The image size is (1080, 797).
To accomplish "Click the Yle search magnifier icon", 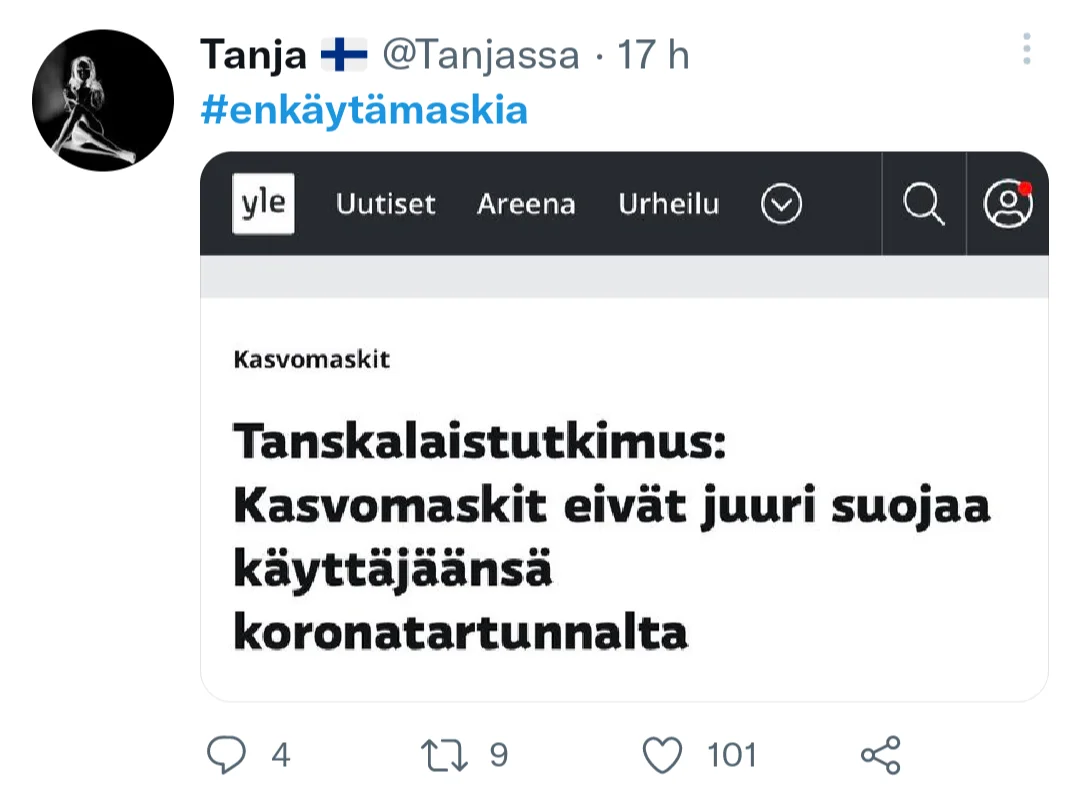I will coord(923,204).
